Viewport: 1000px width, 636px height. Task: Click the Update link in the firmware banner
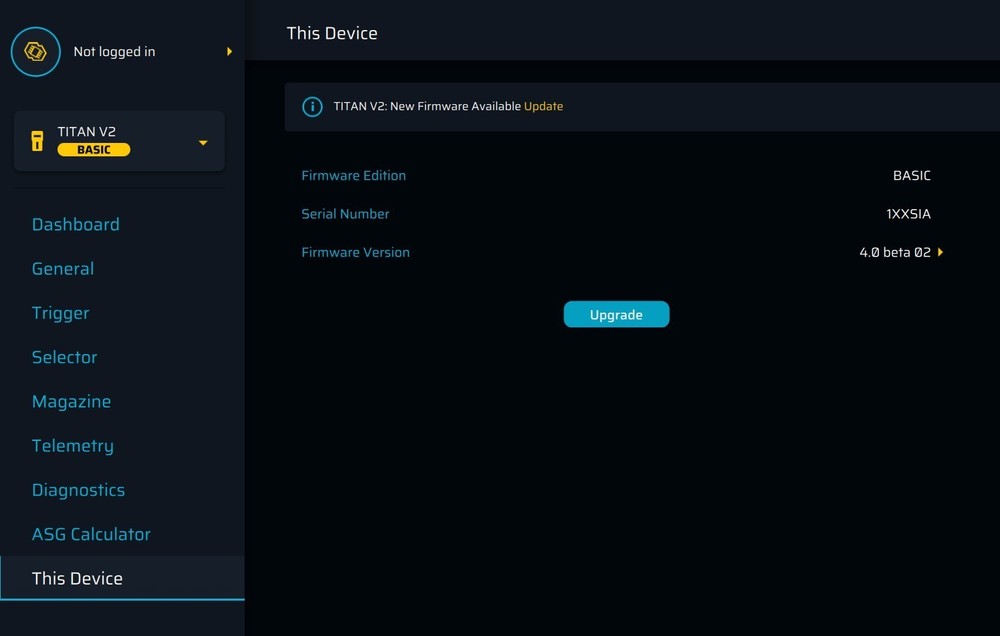(x=543, y=107)
